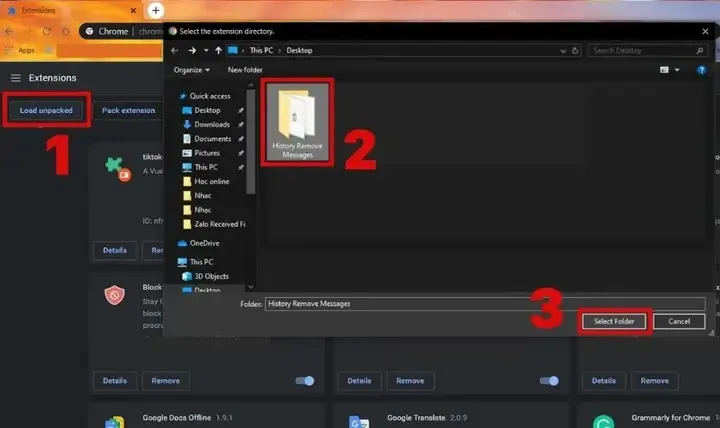
Task: Toggle the bottom-left extension enable switch
Action: (x=305, y=381)
